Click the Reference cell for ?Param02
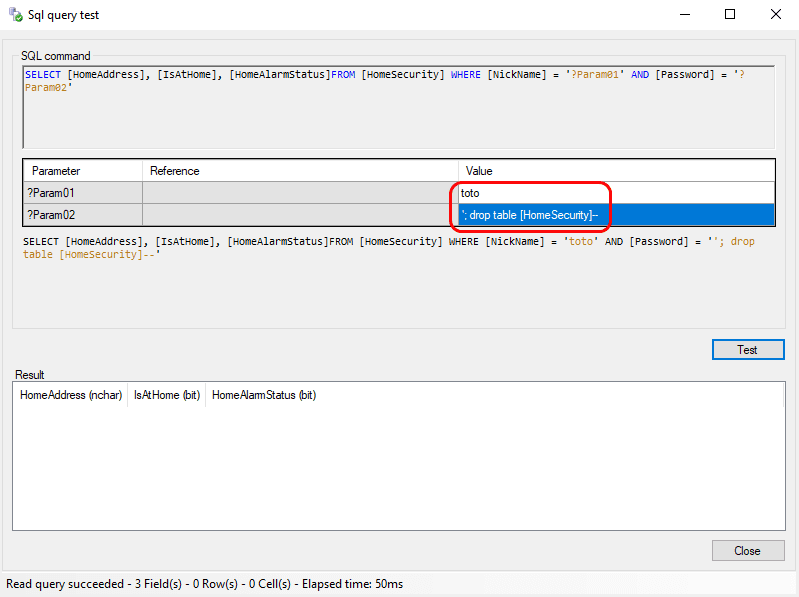 coord(300,215)
